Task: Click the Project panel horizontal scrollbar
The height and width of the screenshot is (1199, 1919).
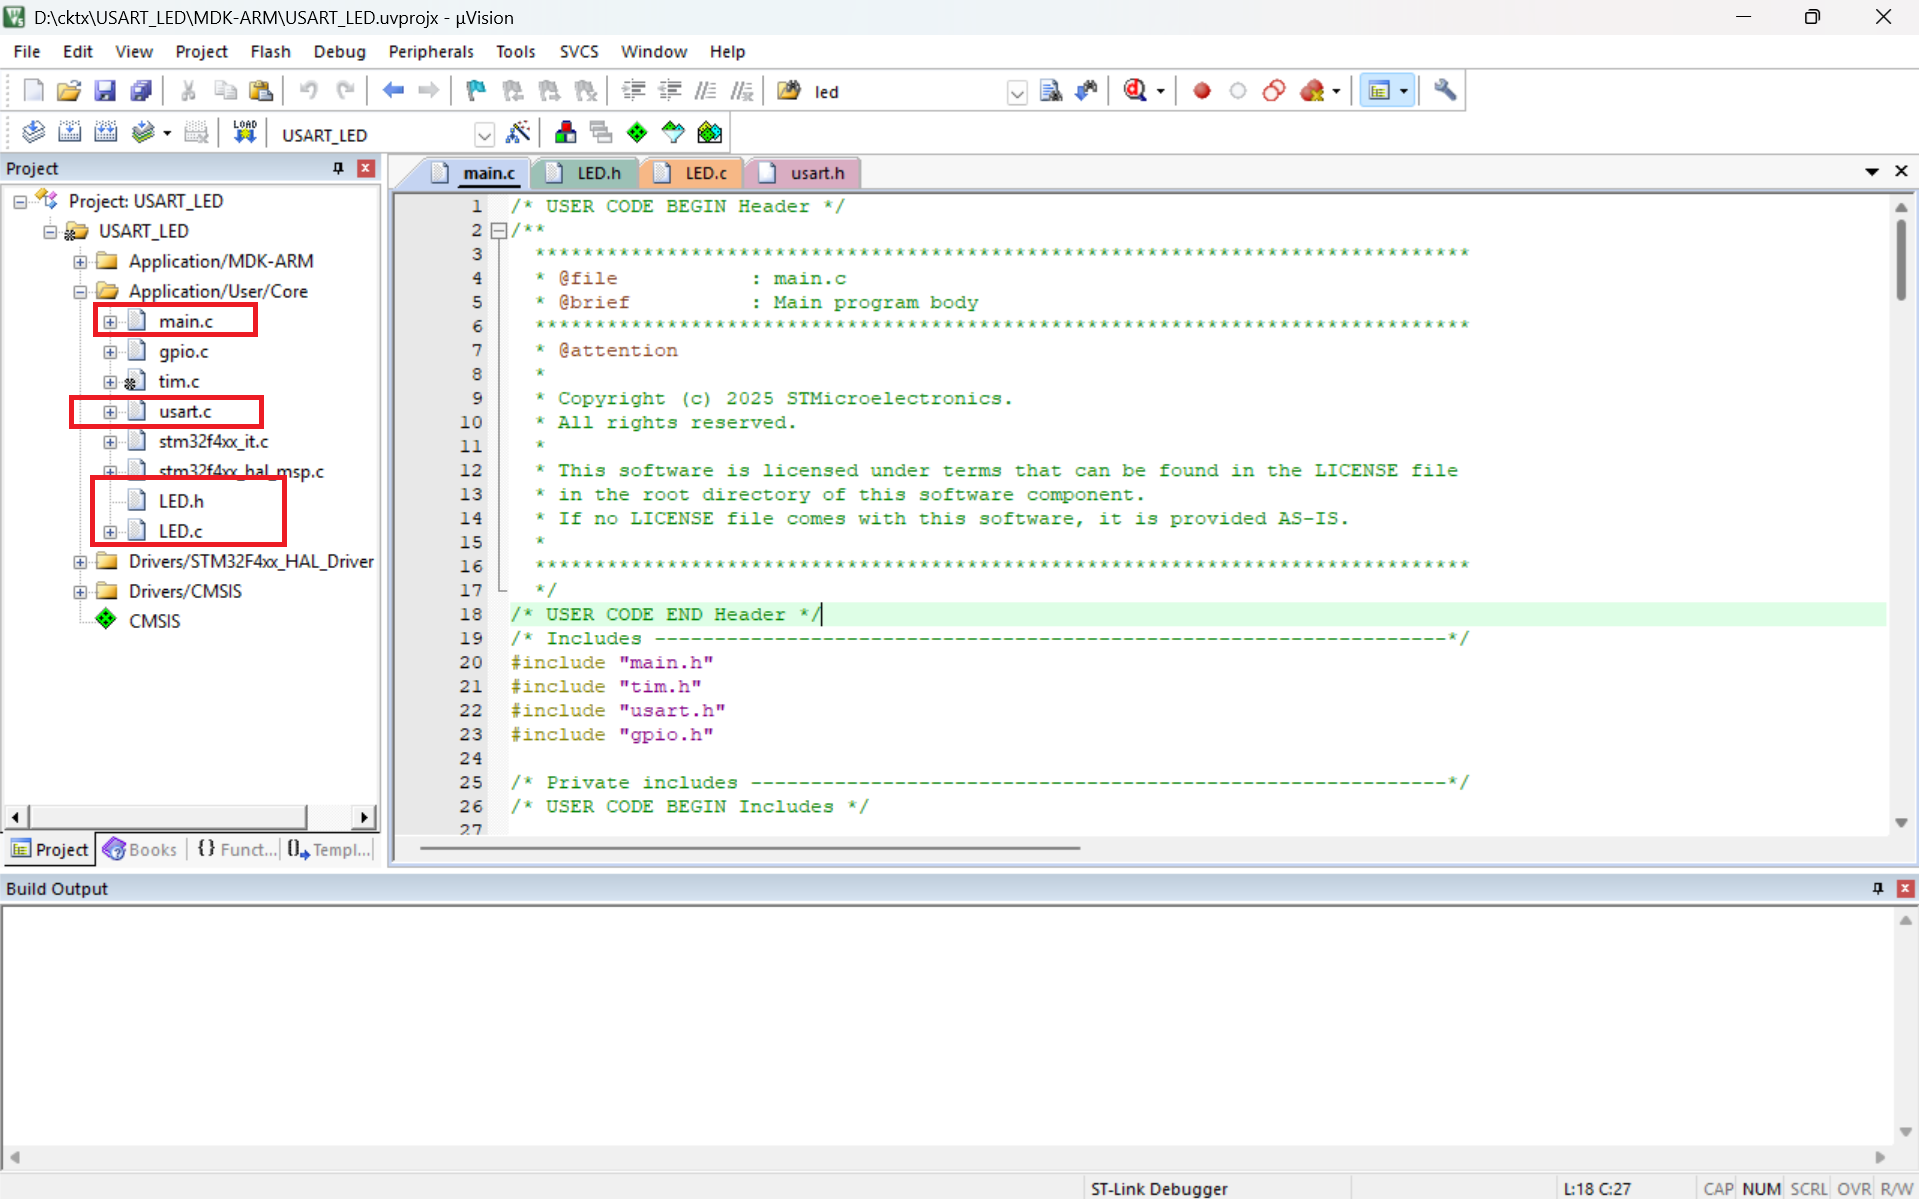Action: (167, 817)
